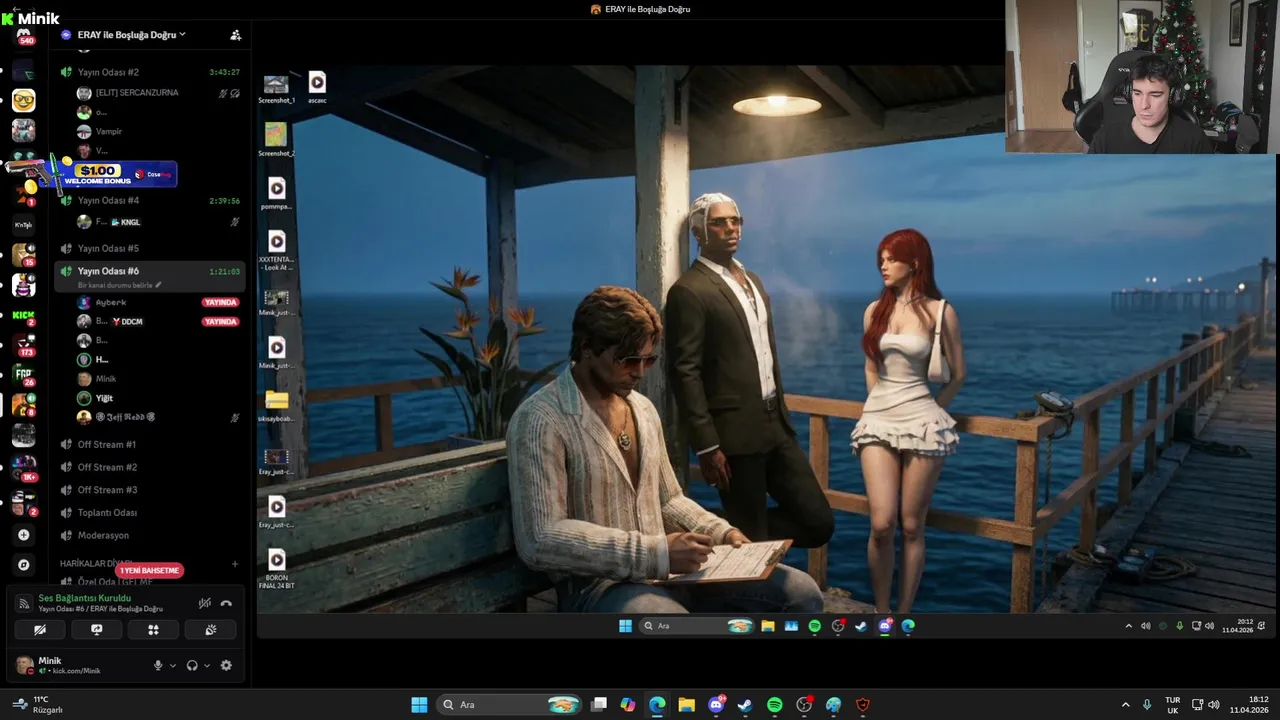Open microphone input options dropdown arrow
Image resolution: width=1280 pixels, height=720 pixels.
(x=172, y=665)
